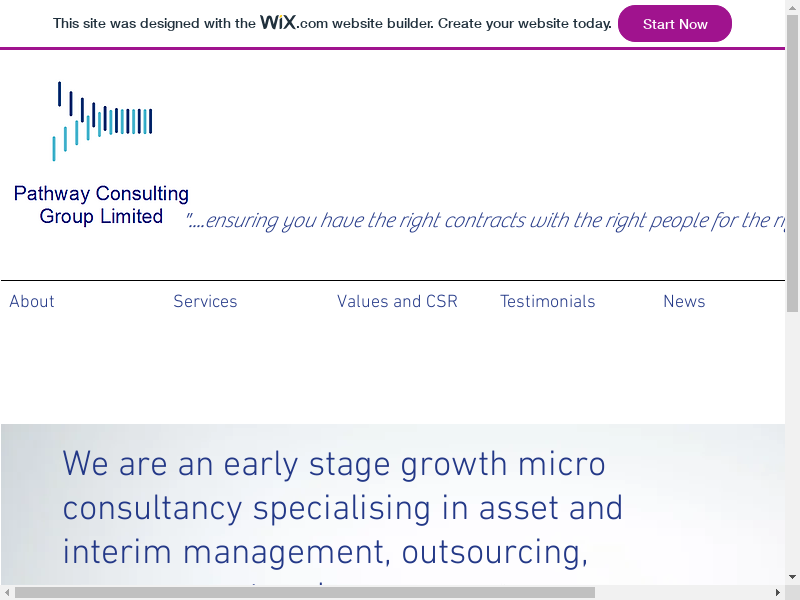
Task: Click the "We are an early stage growth" headline
Action: 334,465
